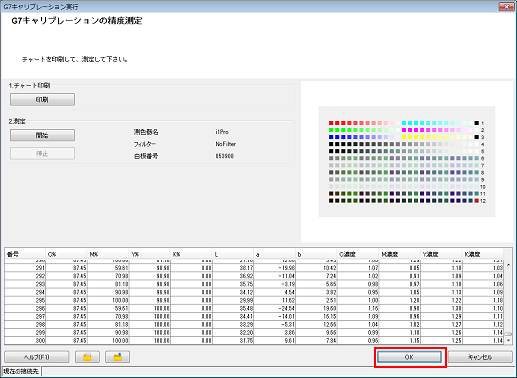Select the first cyan patch in chart row 1

coord(404,123)
